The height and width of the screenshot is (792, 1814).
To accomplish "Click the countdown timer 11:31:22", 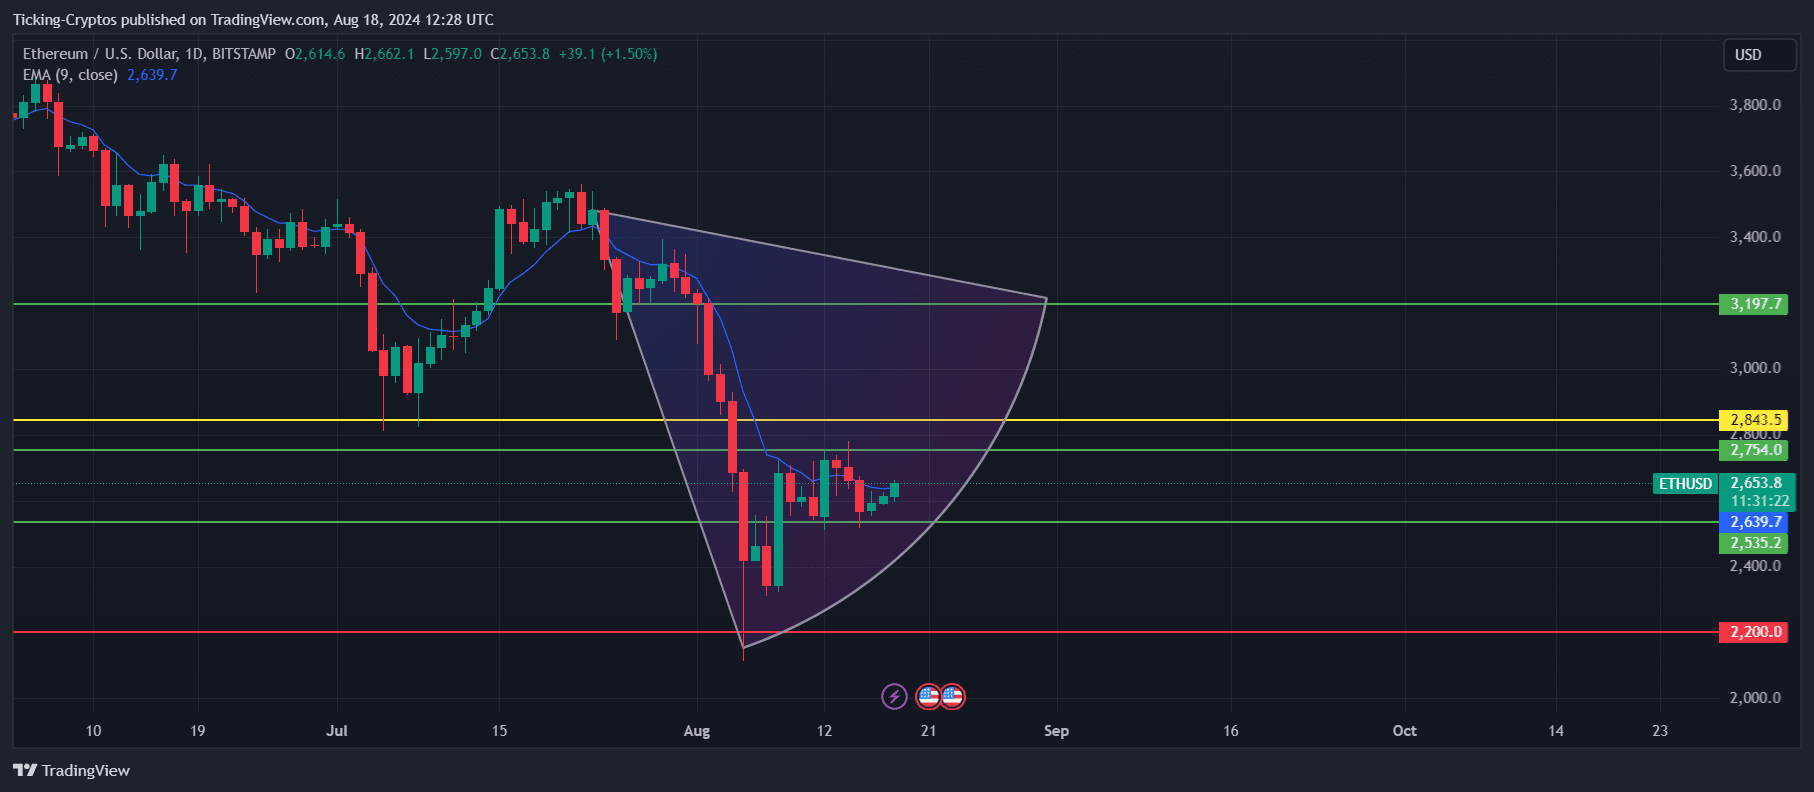I will [x=1759, y=501].
